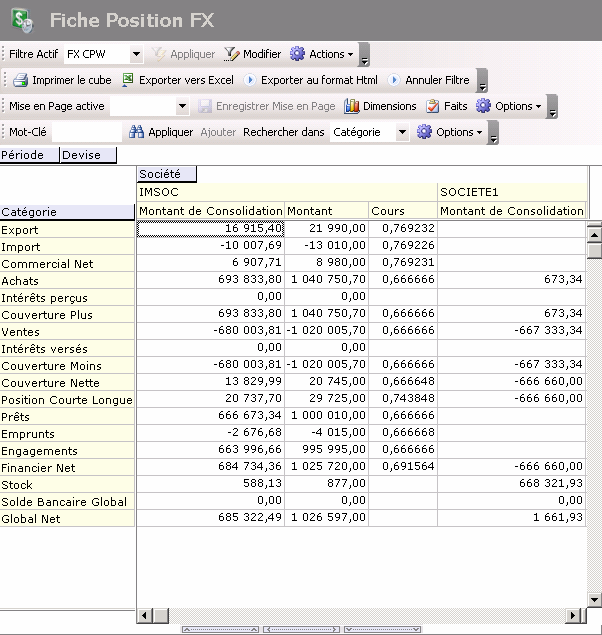Click the Devise dimension button
This screenshot has width=602, height=635.
point(88,155)
